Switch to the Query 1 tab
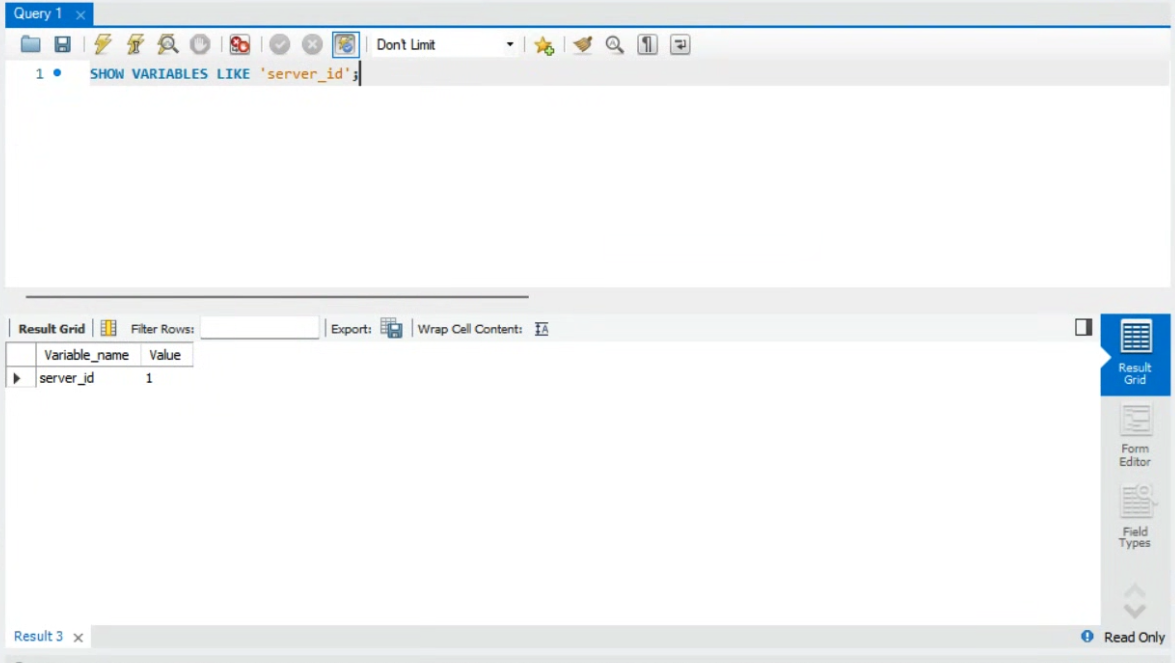 [37, 13]
